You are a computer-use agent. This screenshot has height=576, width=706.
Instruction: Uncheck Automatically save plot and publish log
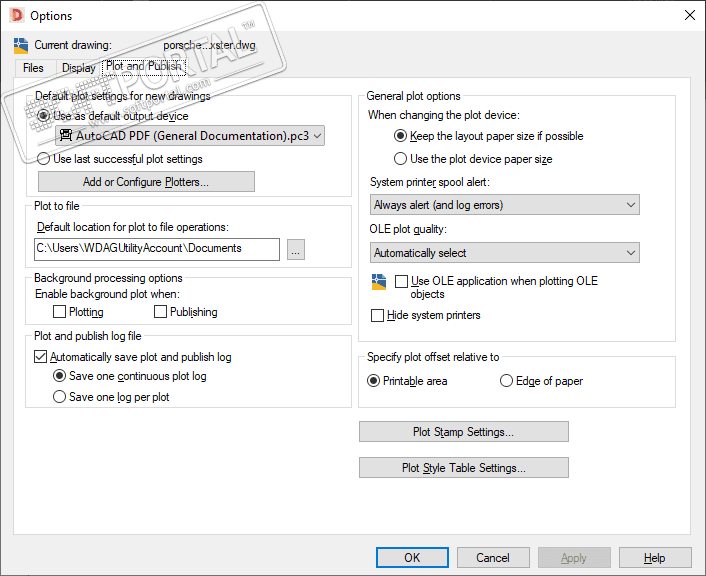[x=41, y=357]
